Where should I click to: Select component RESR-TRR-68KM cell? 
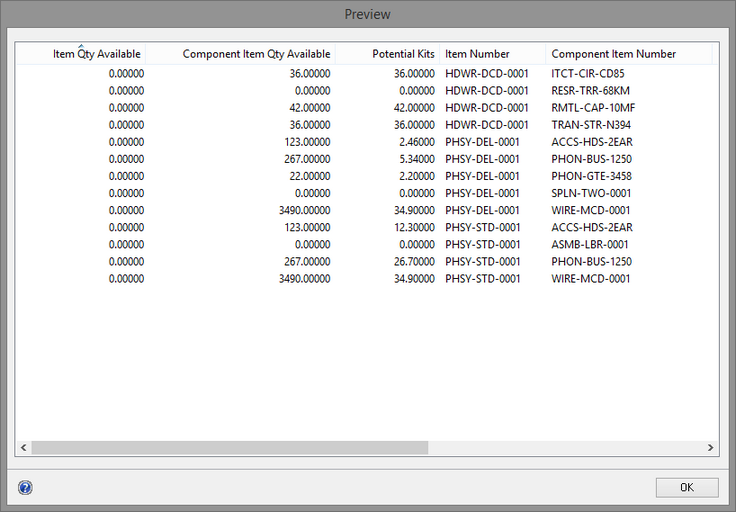(590, 91)
